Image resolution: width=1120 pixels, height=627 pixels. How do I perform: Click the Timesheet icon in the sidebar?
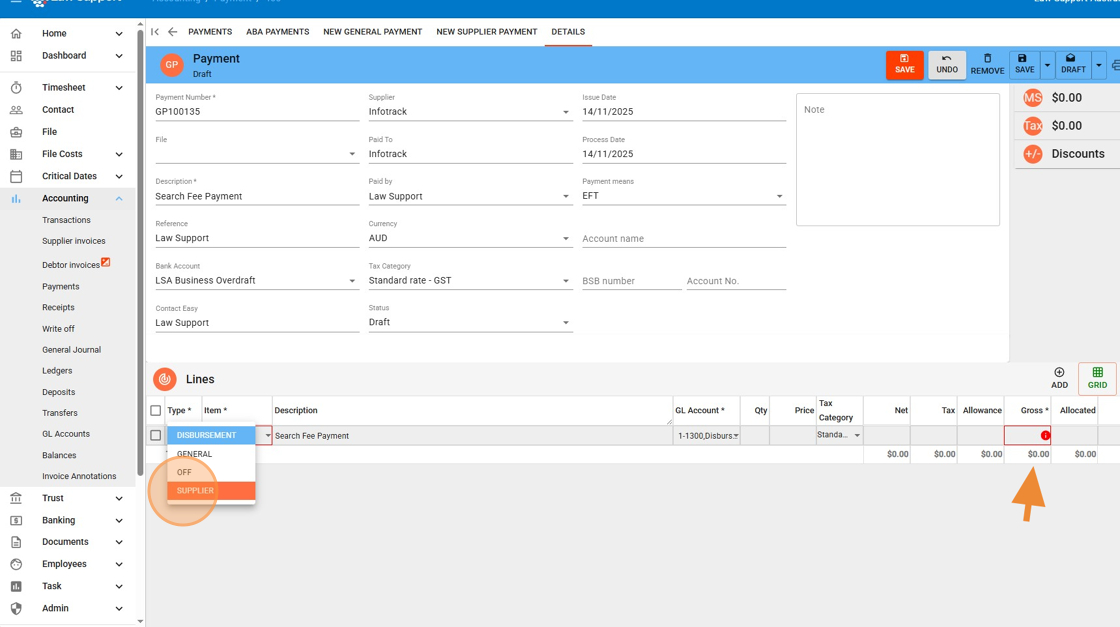[x=18, y=87]
